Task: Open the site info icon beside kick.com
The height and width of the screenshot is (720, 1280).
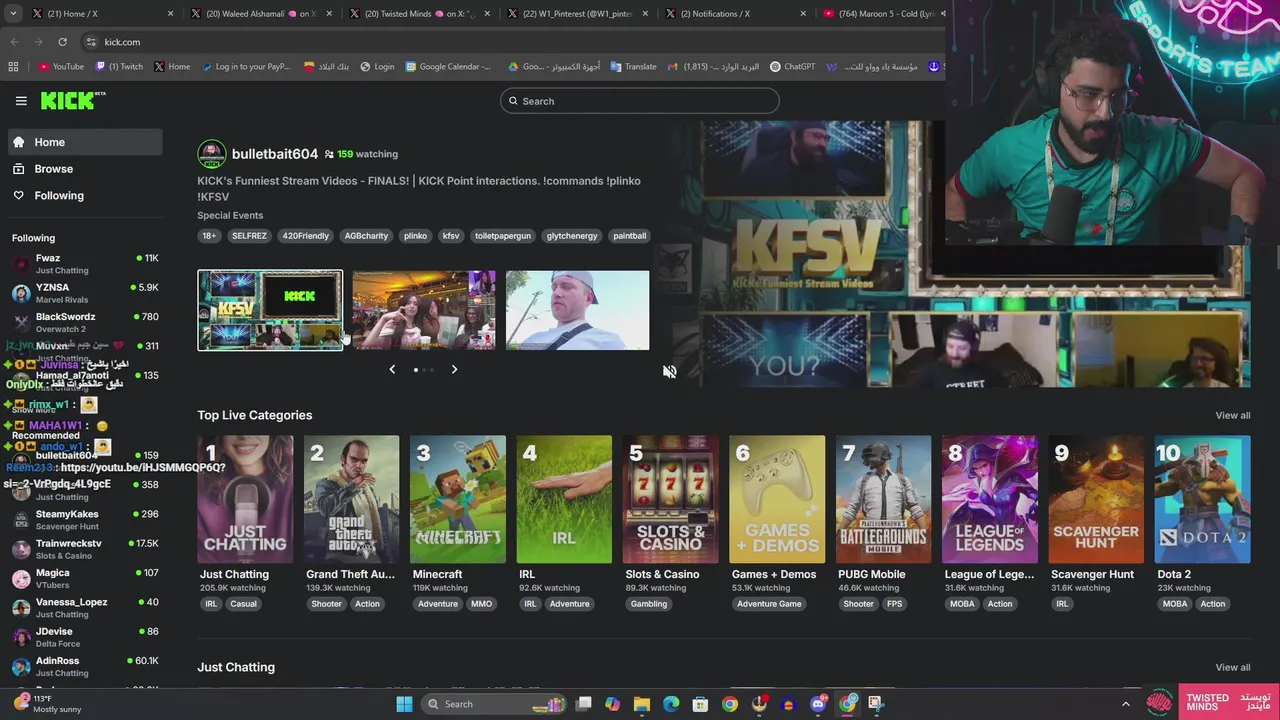Action: click(x=91, y=42)
